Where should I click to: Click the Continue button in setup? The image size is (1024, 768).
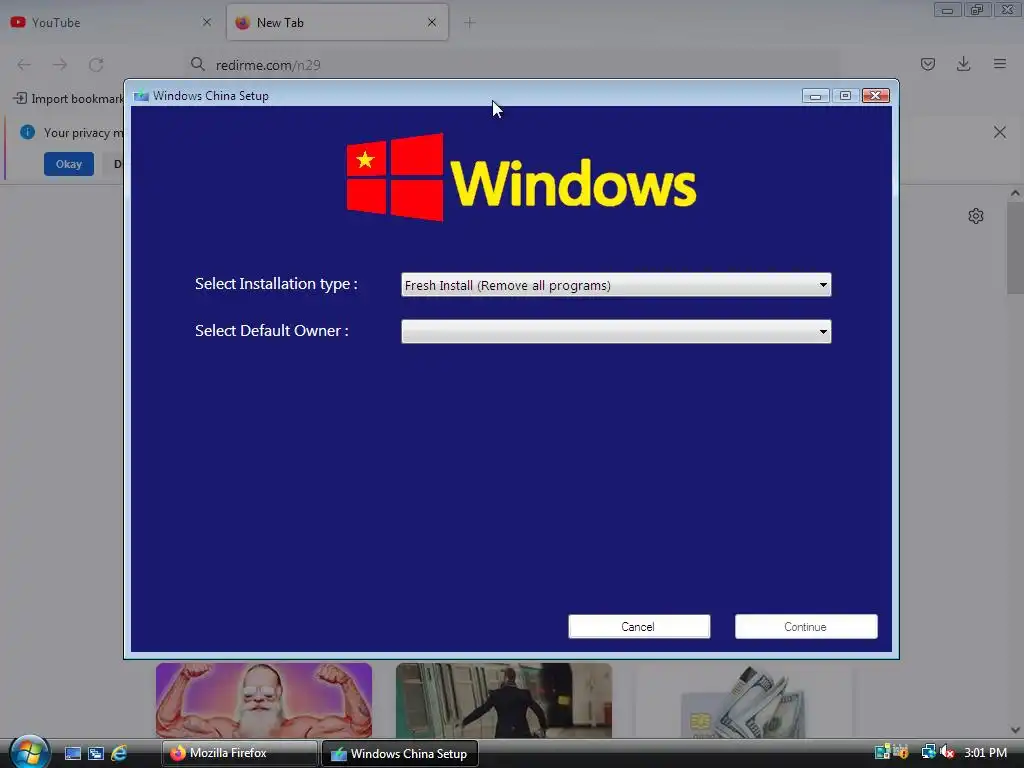806,626
